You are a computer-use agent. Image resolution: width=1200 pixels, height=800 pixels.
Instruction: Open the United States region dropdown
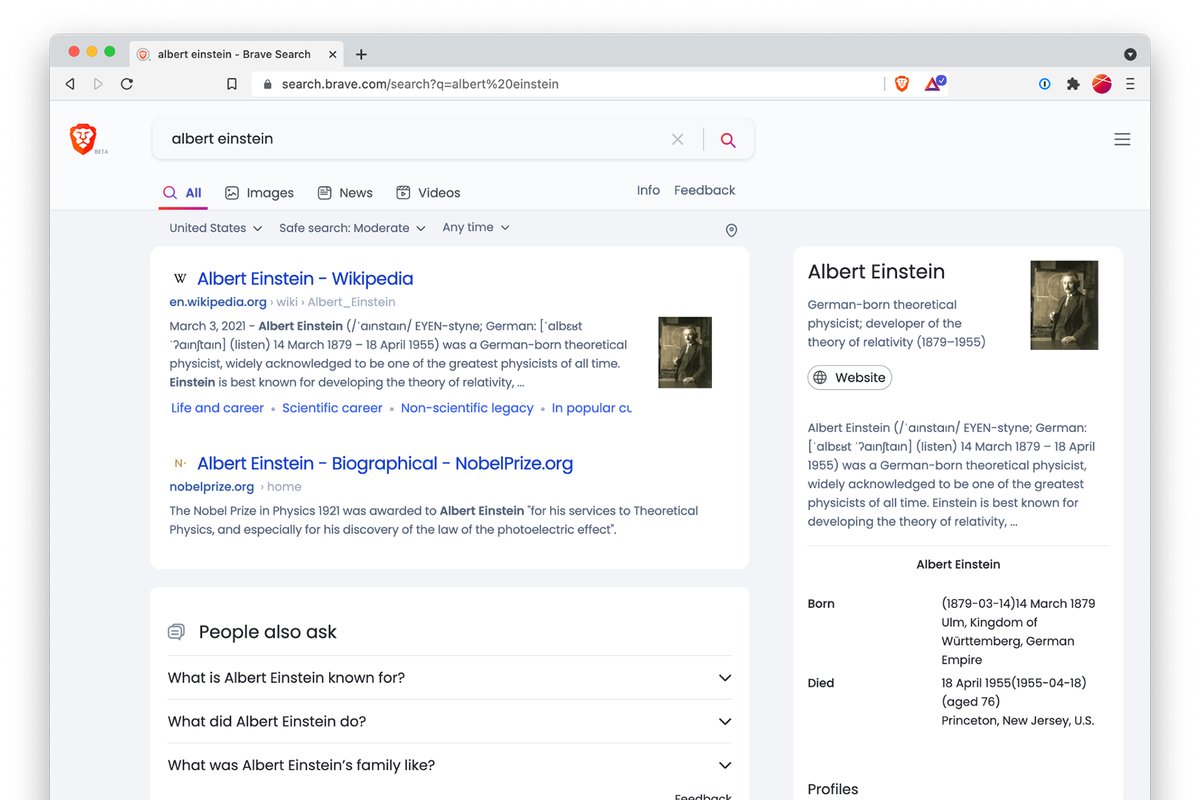tap(215, 227)
